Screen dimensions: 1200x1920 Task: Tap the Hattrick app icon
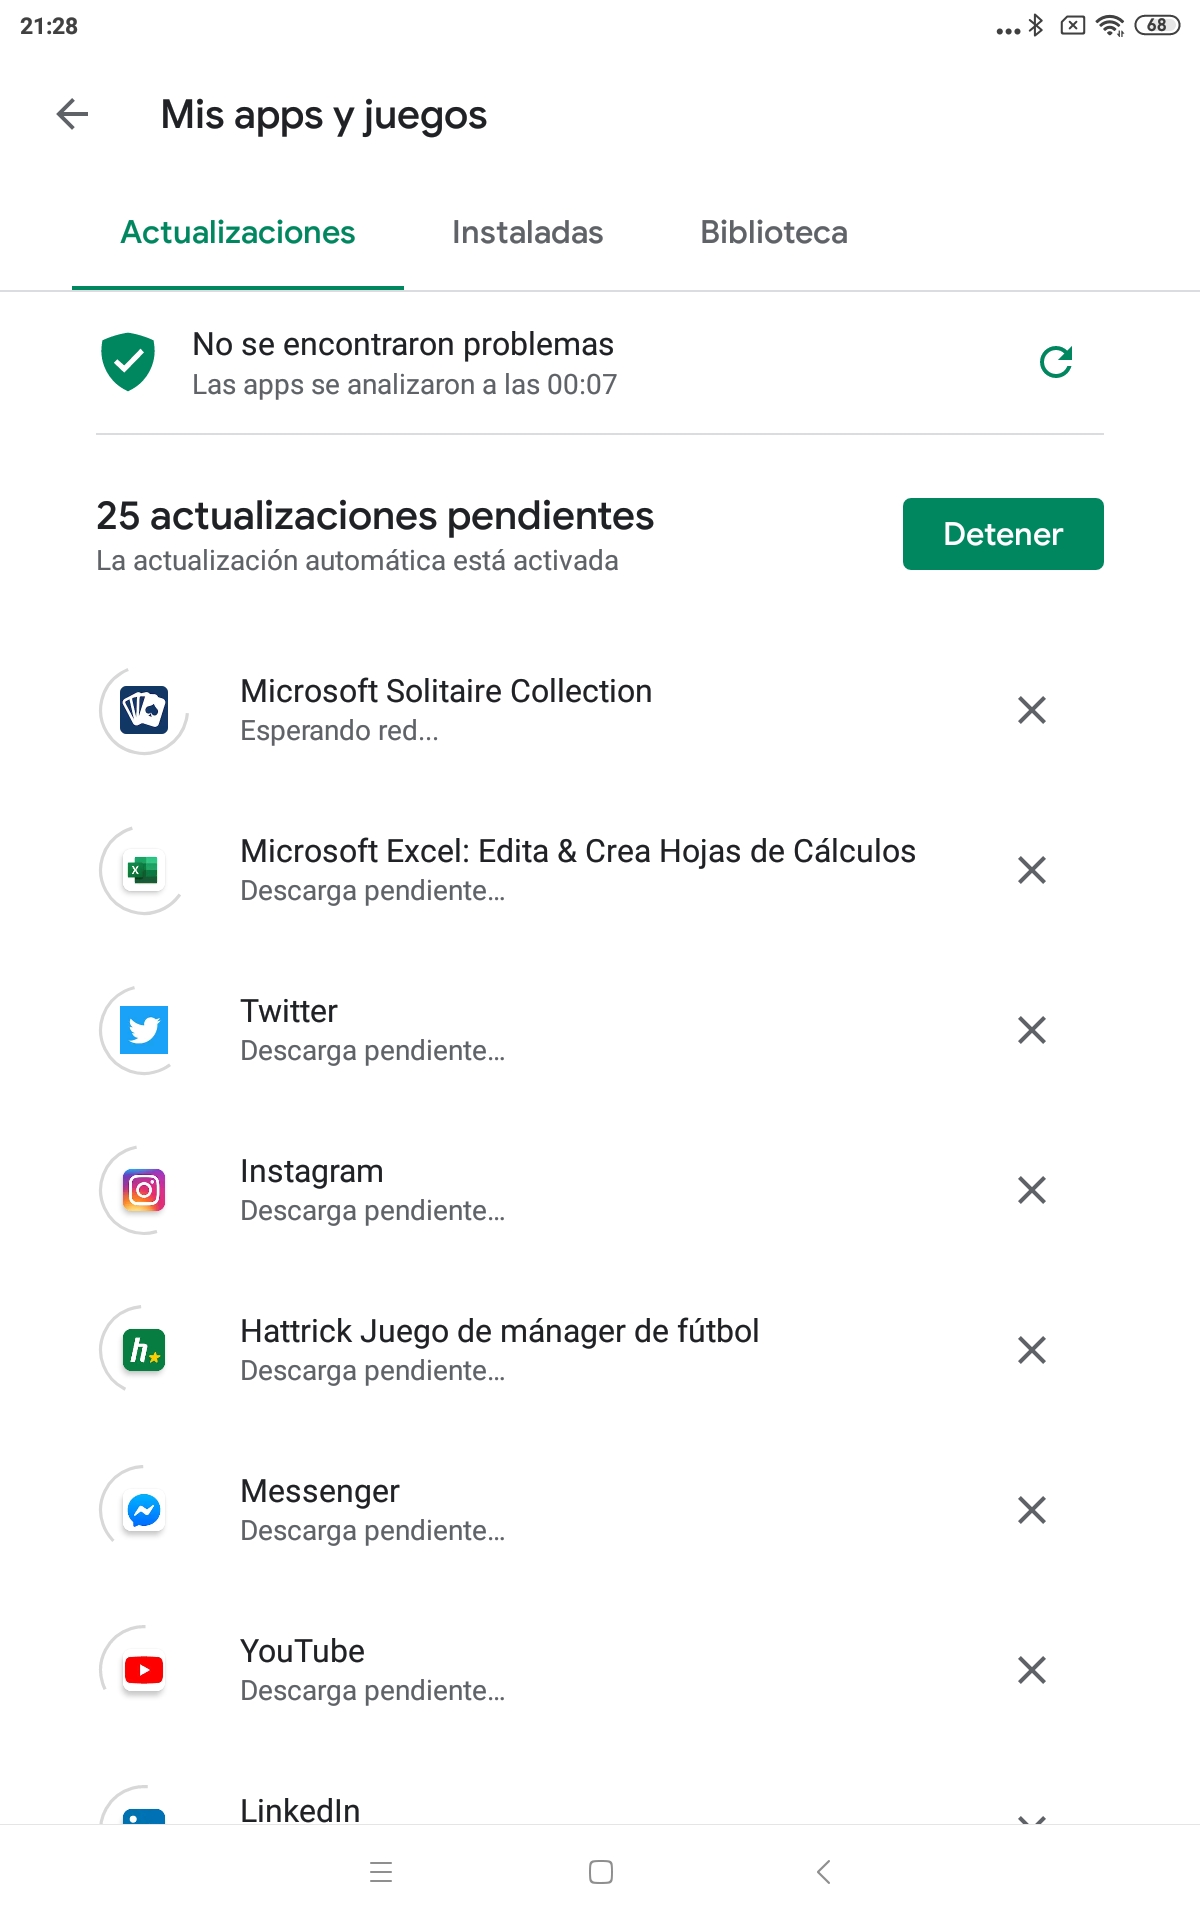[x=144, y=1350]
